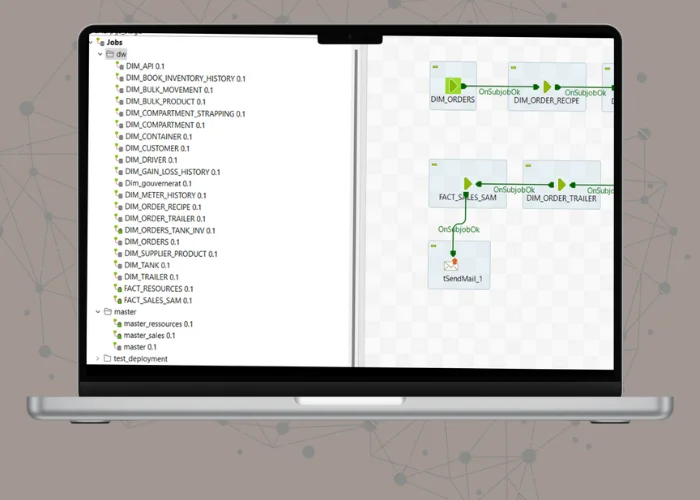
Task: Click the master folder icon in tree
Action: click(x=108, y=312)
